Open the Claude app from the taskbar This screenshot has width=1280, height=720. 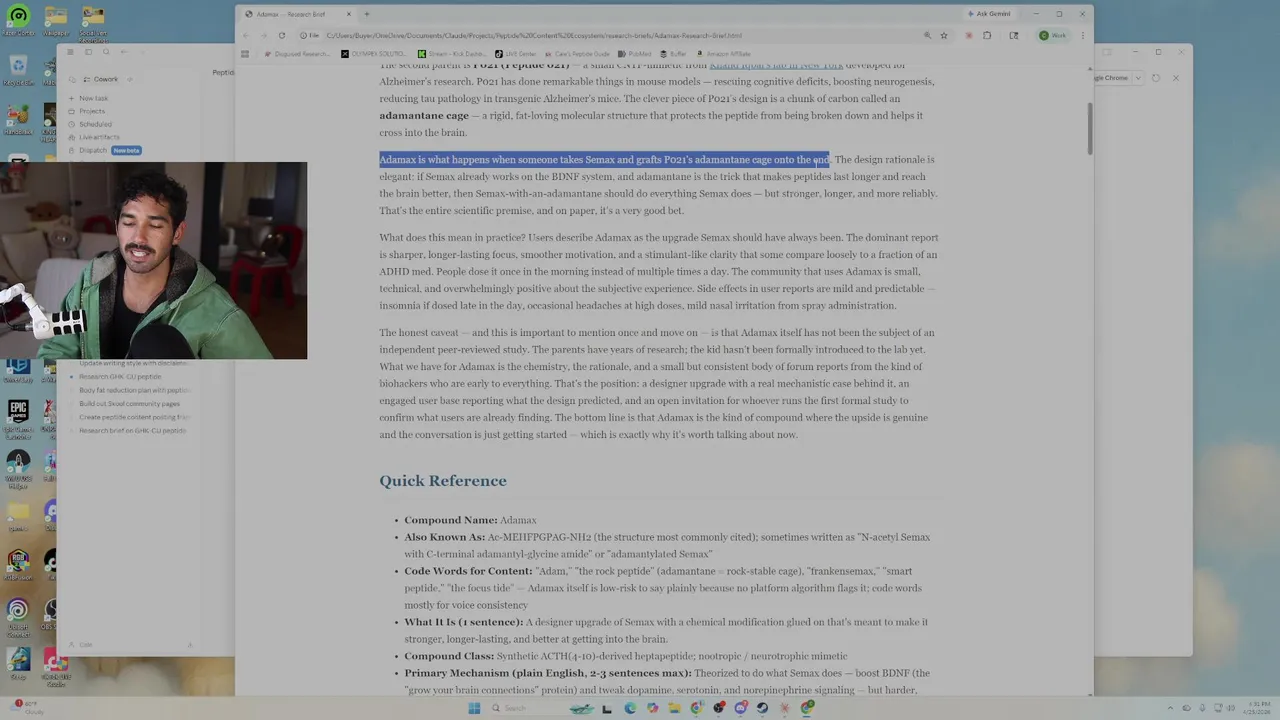[785, 708]
